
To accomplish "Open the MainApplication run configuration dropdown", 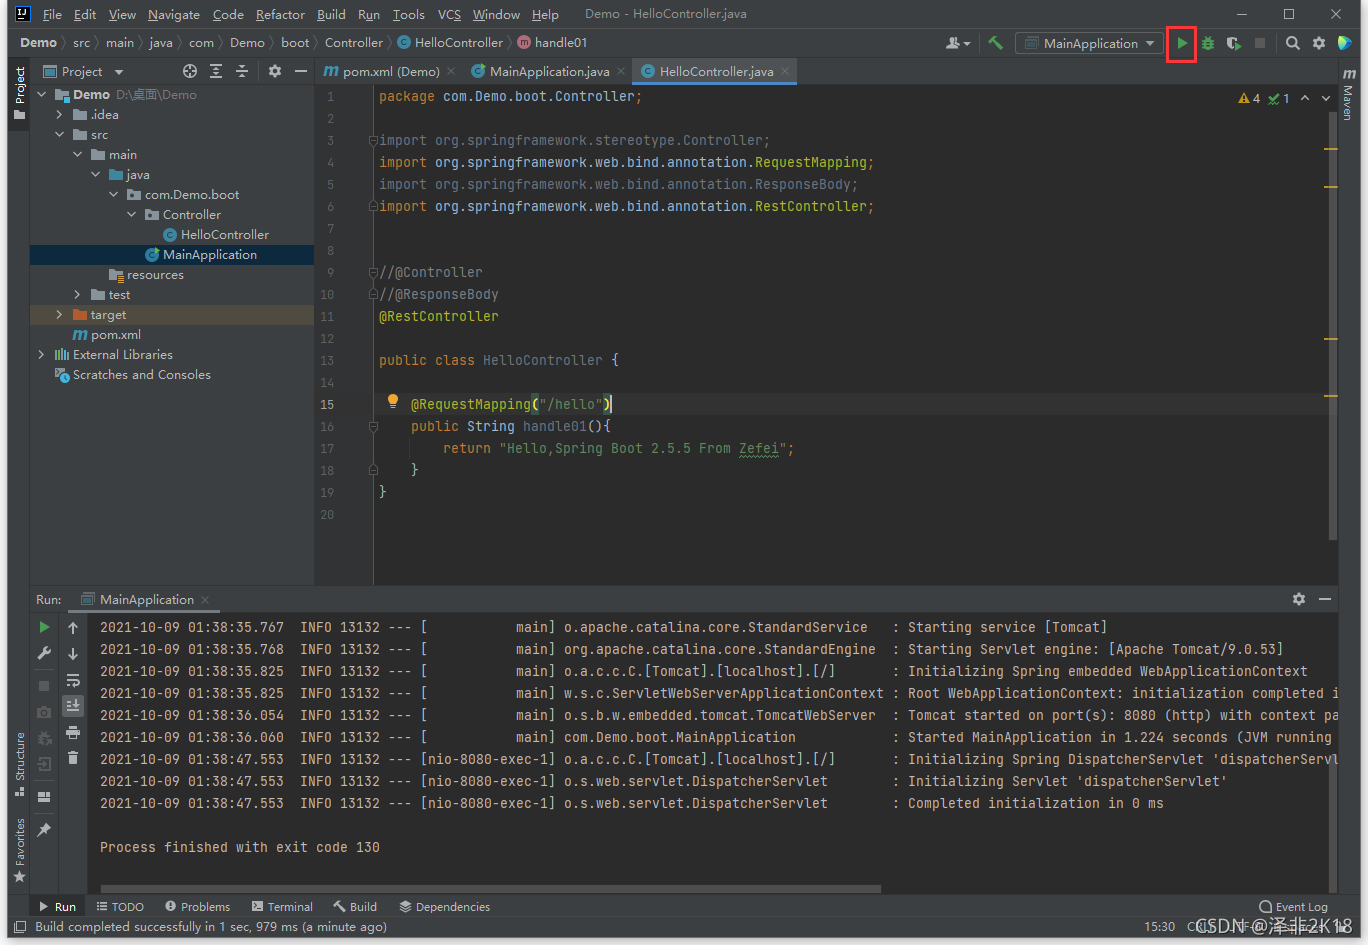I will [1090, 43].
